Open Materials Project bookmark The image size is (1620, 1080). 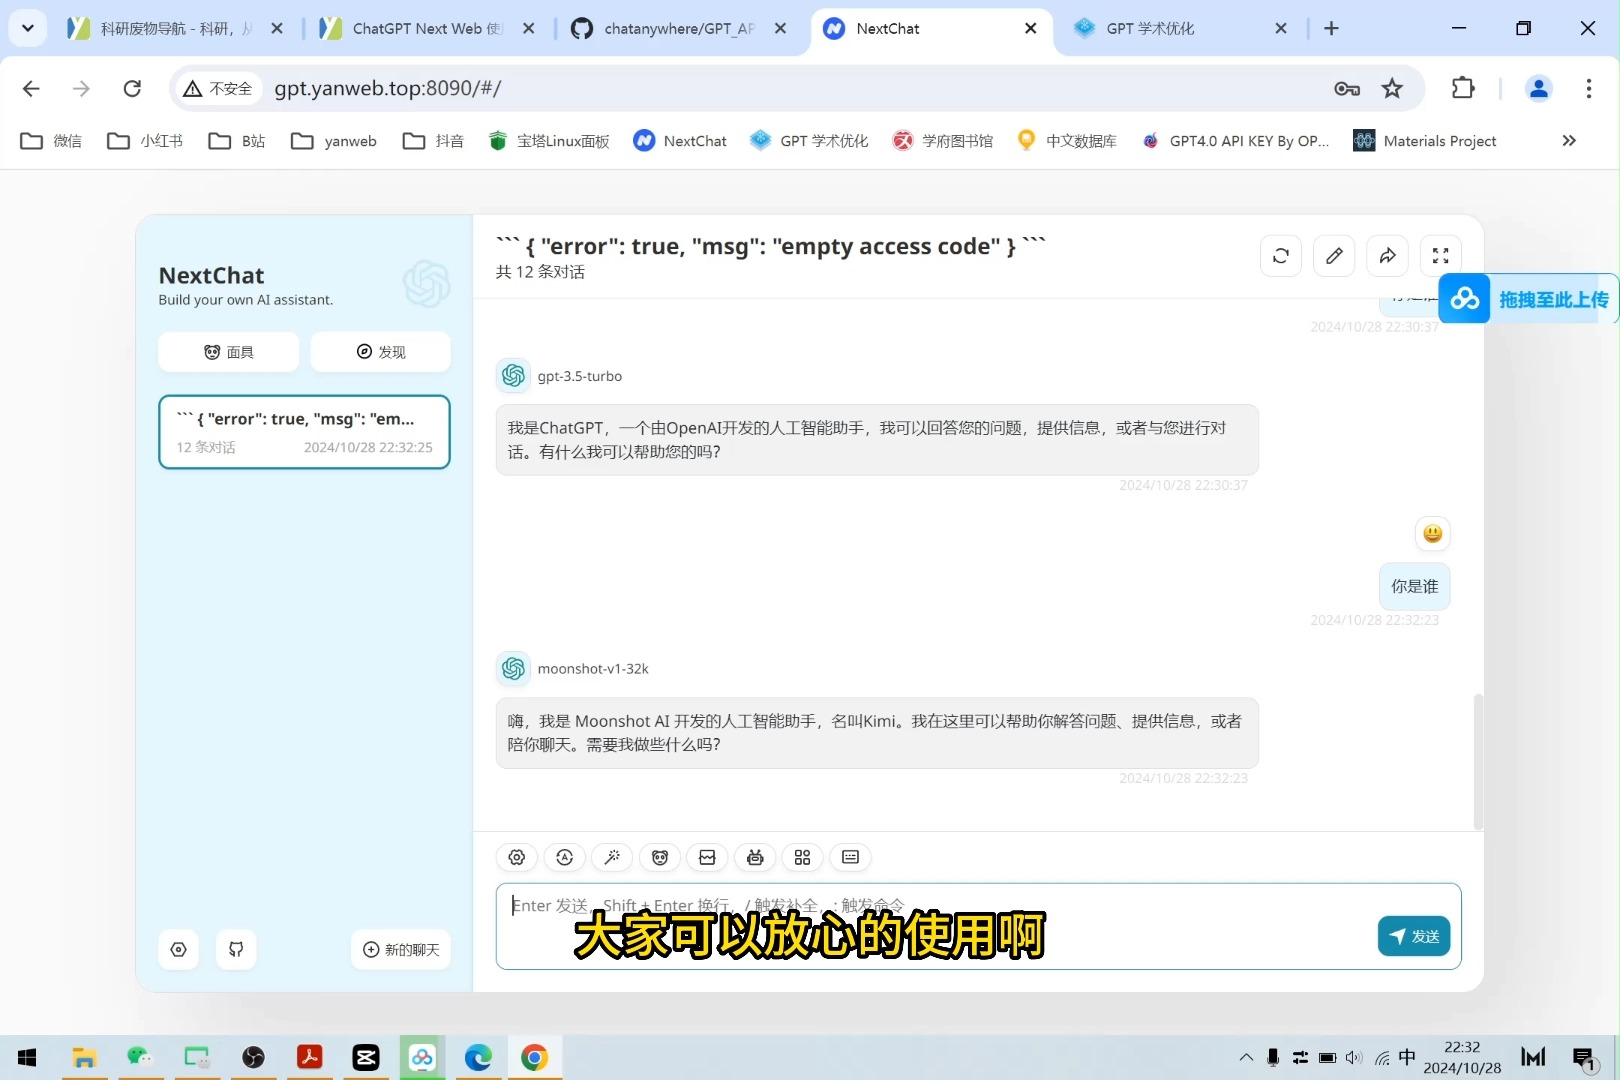coord(1425,141)
